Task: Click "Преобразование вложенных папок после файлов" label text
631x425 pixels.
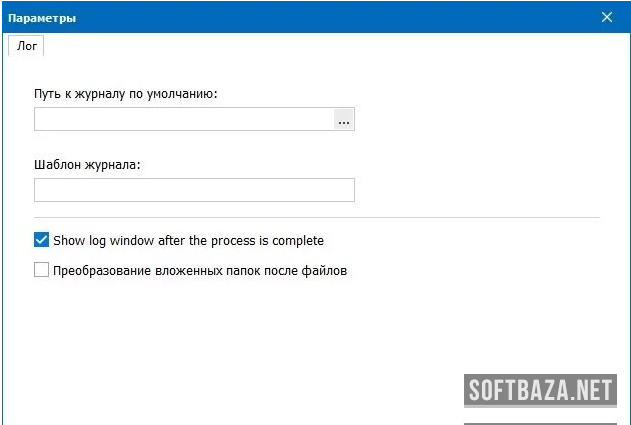Action: point(200,271)
